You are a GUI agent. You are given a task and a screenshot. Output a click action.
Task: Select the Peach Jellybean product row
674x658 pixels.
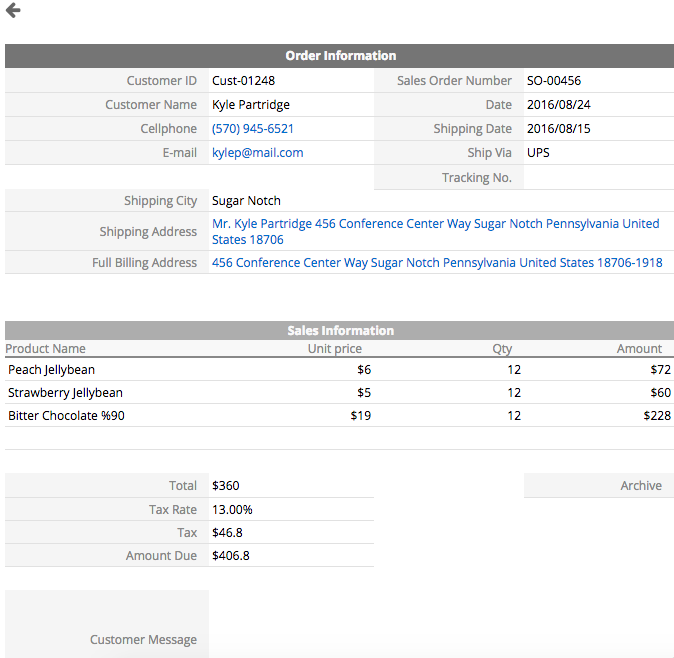[340, 369]
